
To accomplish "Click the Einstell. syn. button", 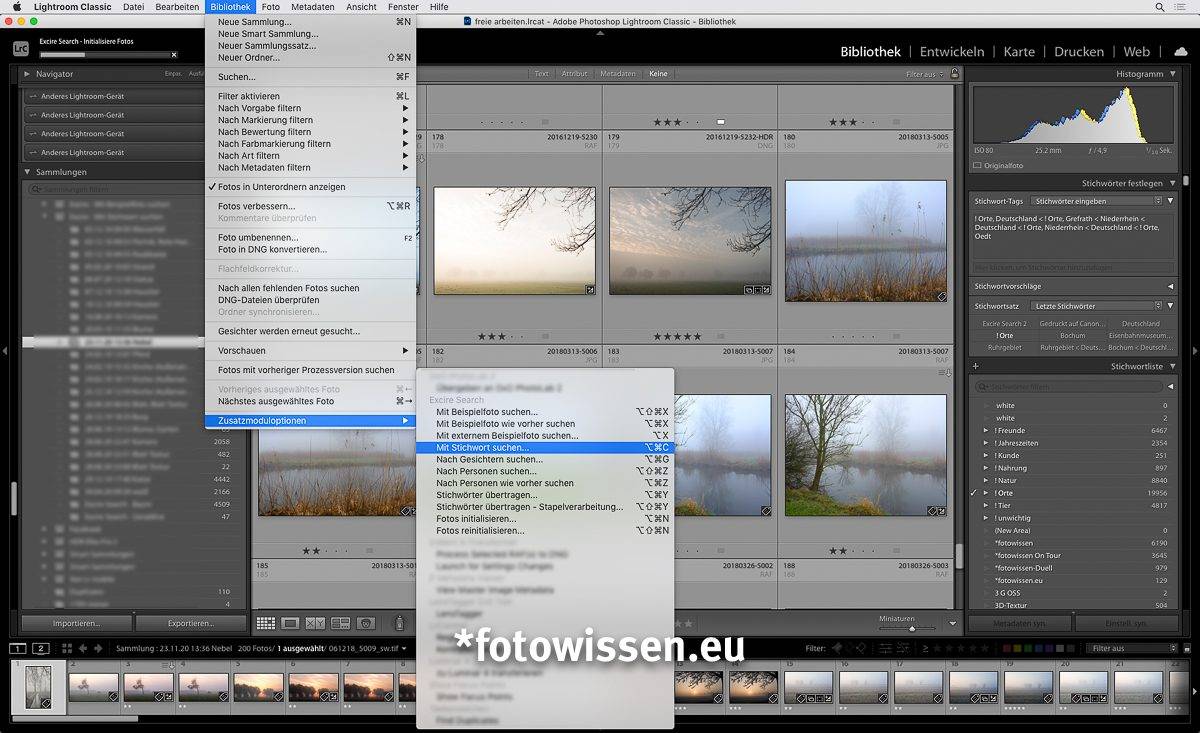I will coord(1125,623).
